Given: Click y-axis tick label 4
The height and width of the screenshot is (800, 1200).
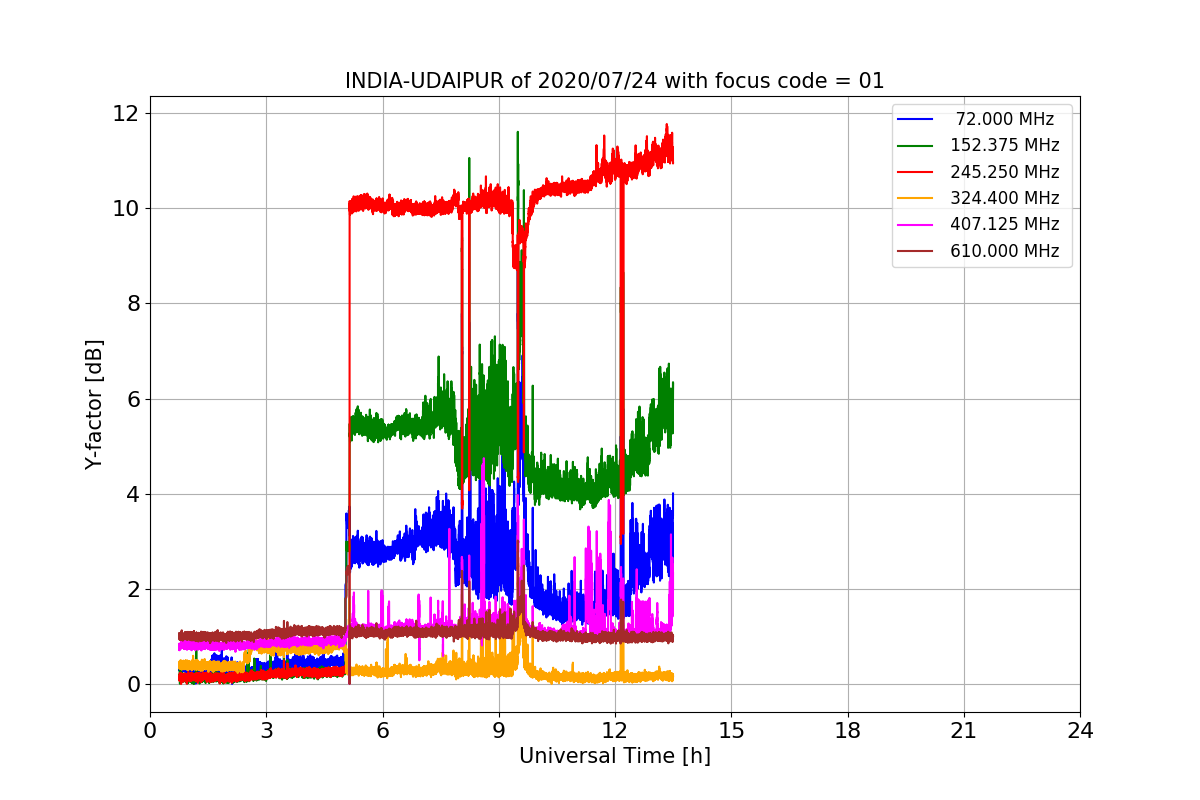Looking at the screenshot, I should click(x=132, y=494).
